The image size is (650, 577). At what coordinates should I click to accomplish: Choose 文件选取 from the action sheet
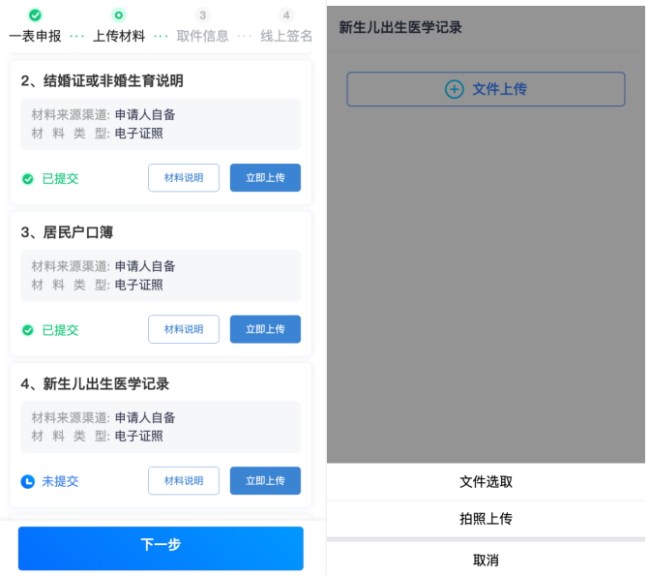[x=486, y=482]
